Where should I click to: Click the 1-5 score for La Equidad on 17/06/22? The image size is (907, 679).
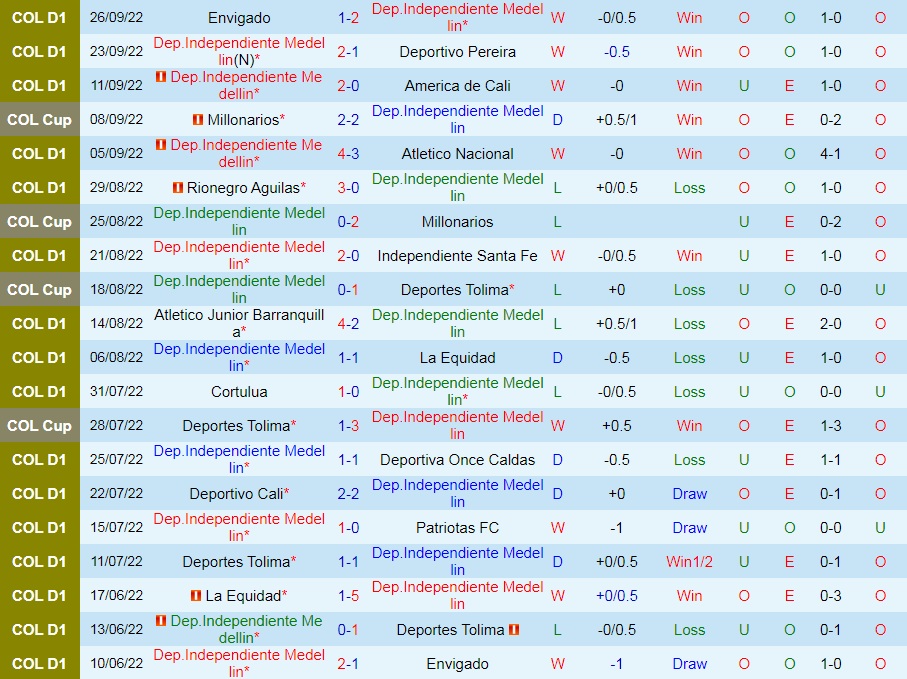tap(348, 596)
